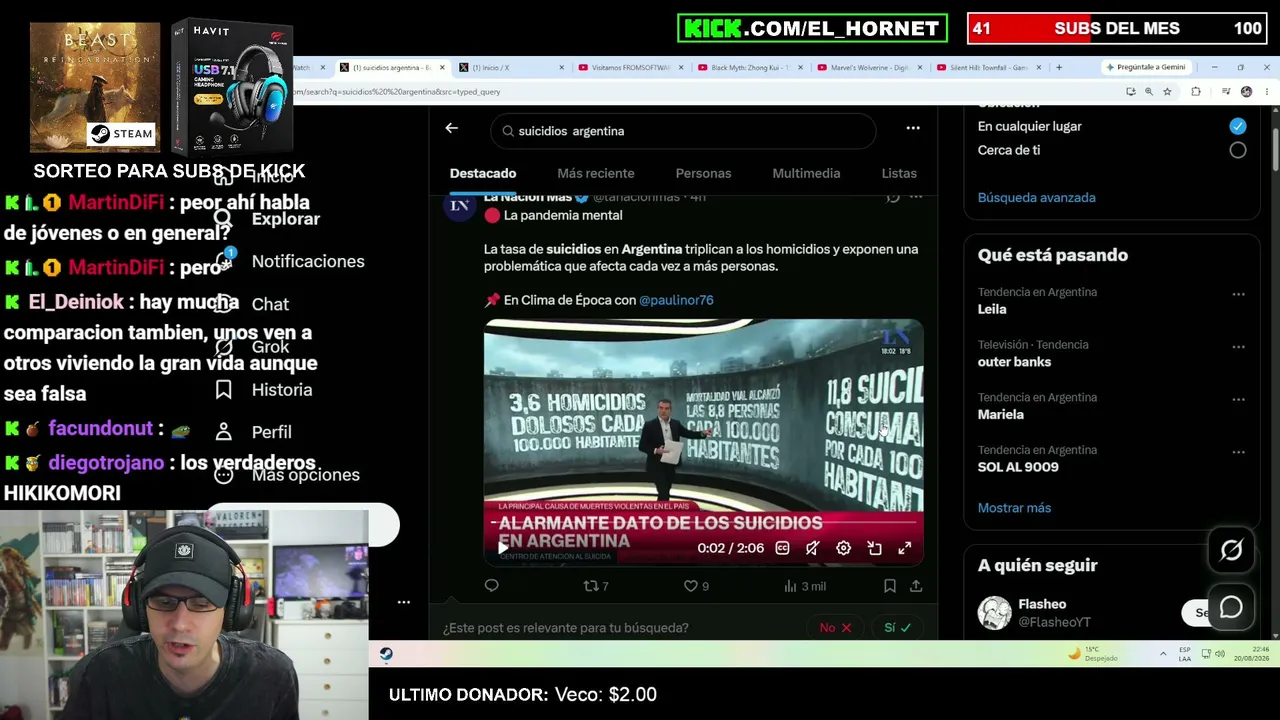Switch to the Black Myth: Zhong Kui tab
This screenshot has width=1280, height=720.
pos(748,68)
